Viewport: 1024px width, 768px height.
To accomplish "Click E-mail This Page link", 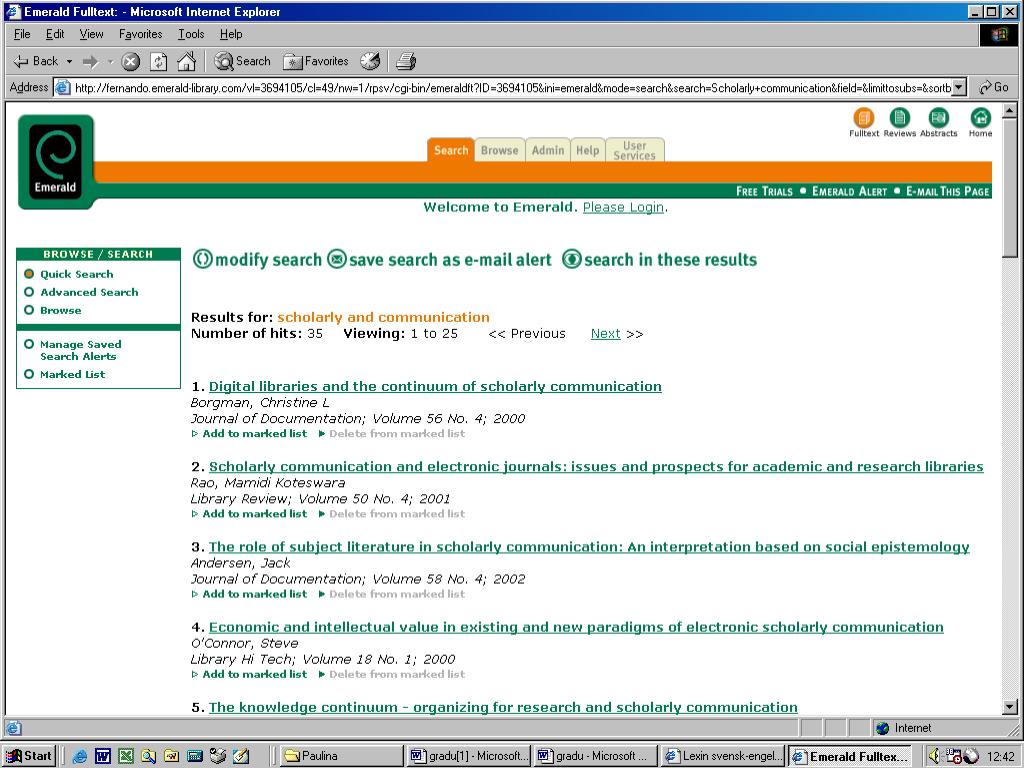I will tap(948, 191).
